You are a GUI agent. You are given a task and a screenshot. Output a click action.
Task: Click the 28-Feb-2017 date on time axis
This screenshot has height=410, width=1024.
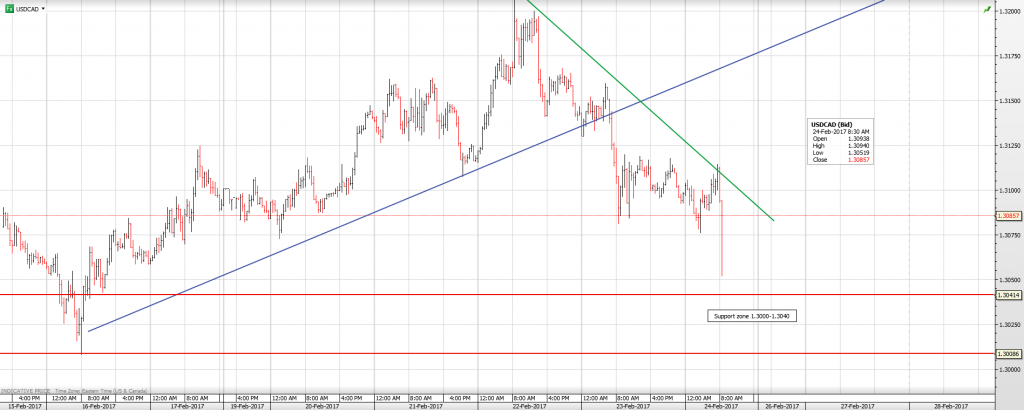tap(949, 406)
